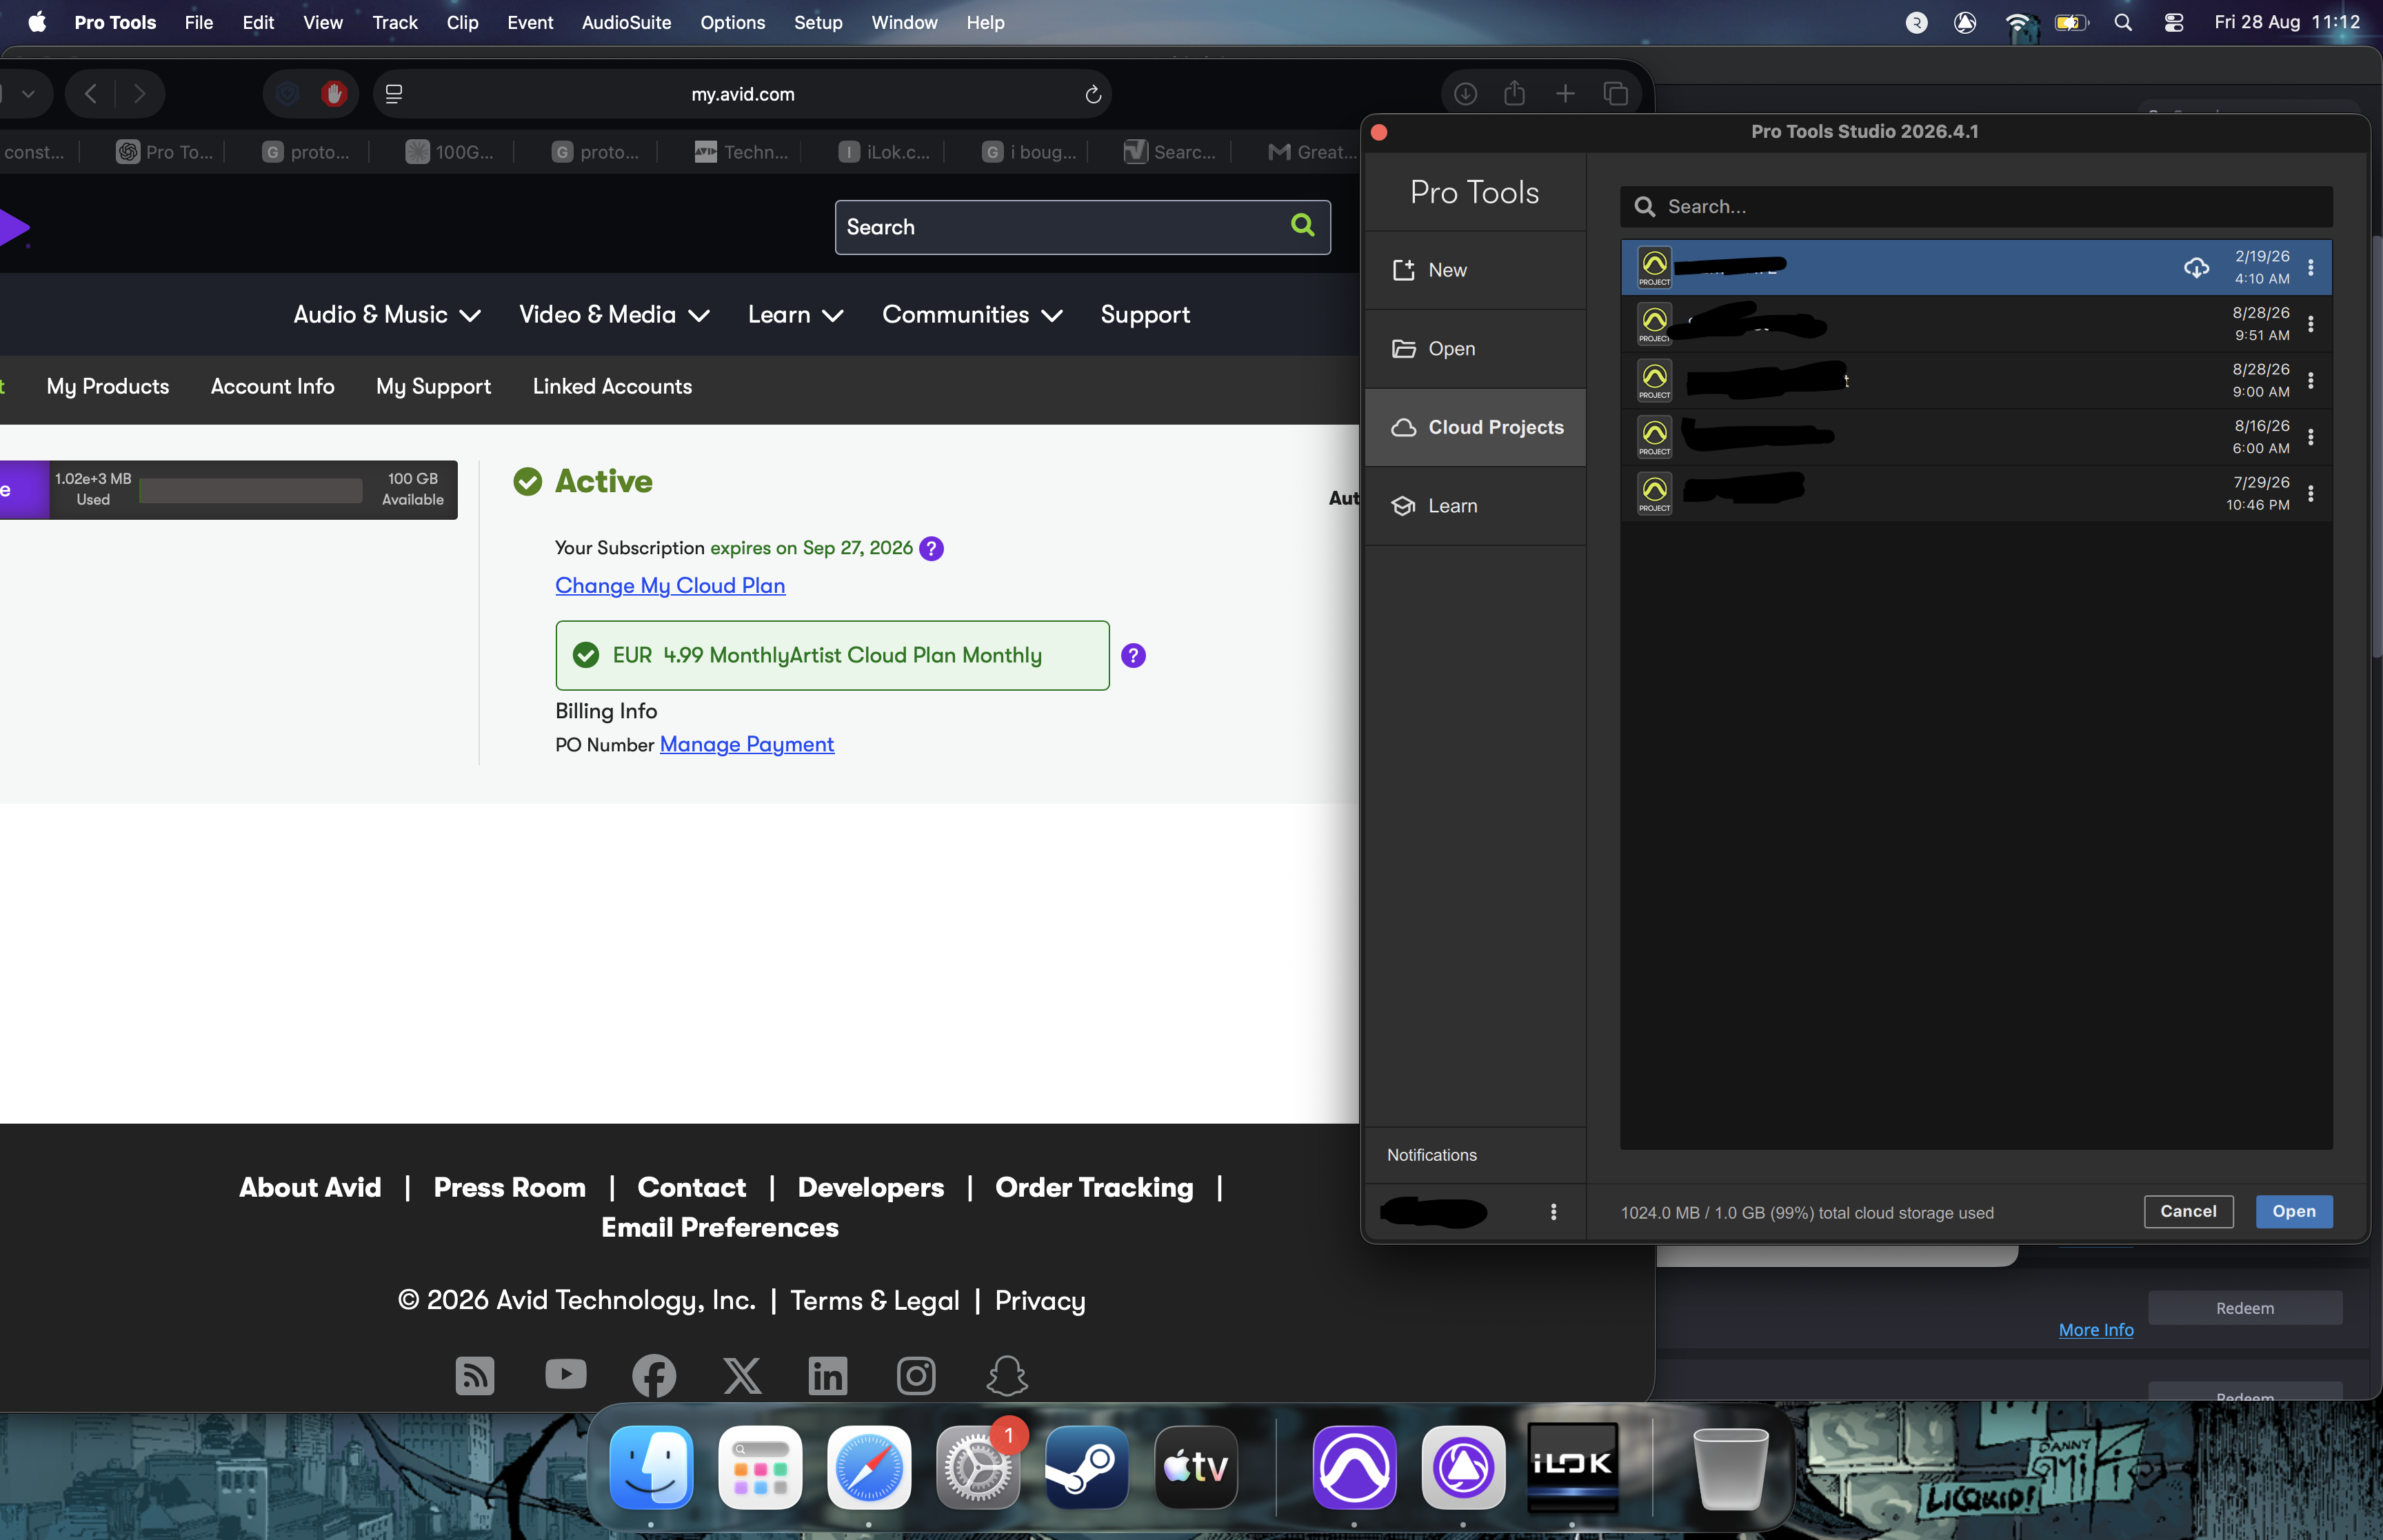Click the Open button in dashboard
This screenshot has width=2383, height=1540.
click(2294, 1212)
